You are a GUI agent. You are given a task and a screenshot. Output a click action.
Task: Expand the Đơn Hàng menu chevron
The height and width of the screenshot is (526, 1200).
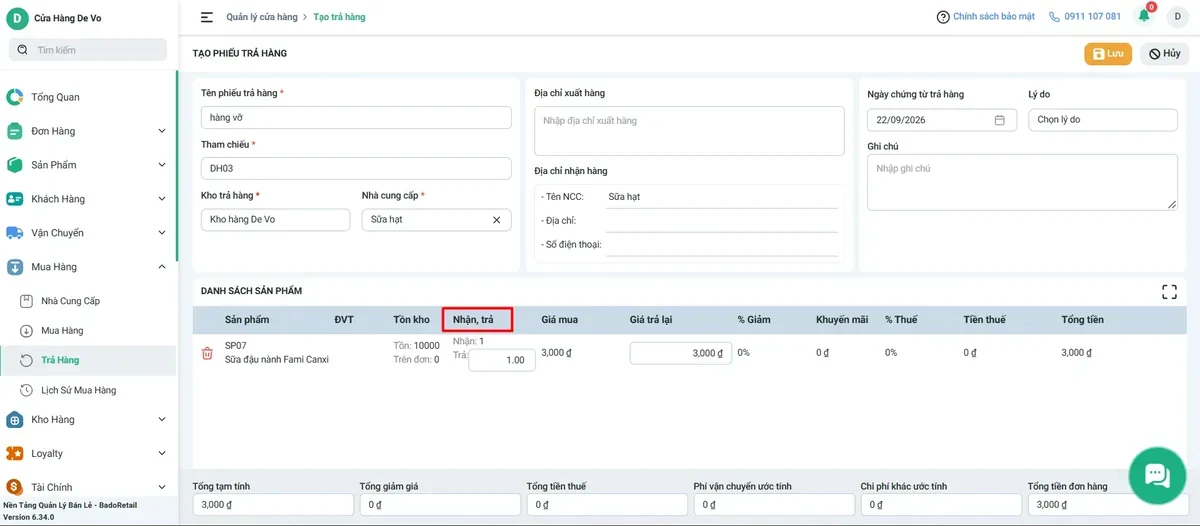(162, 131)
